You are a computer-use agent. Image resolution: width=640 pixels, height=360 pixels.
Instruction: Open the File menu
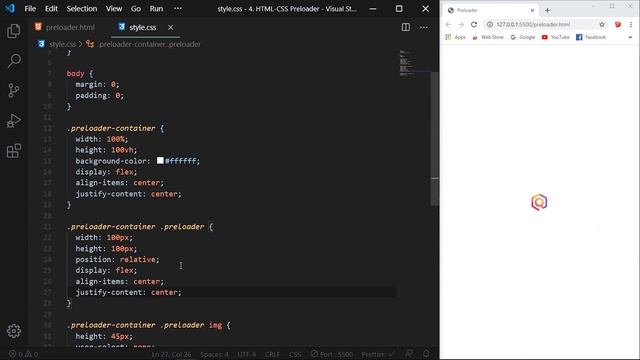pos(30,9)
